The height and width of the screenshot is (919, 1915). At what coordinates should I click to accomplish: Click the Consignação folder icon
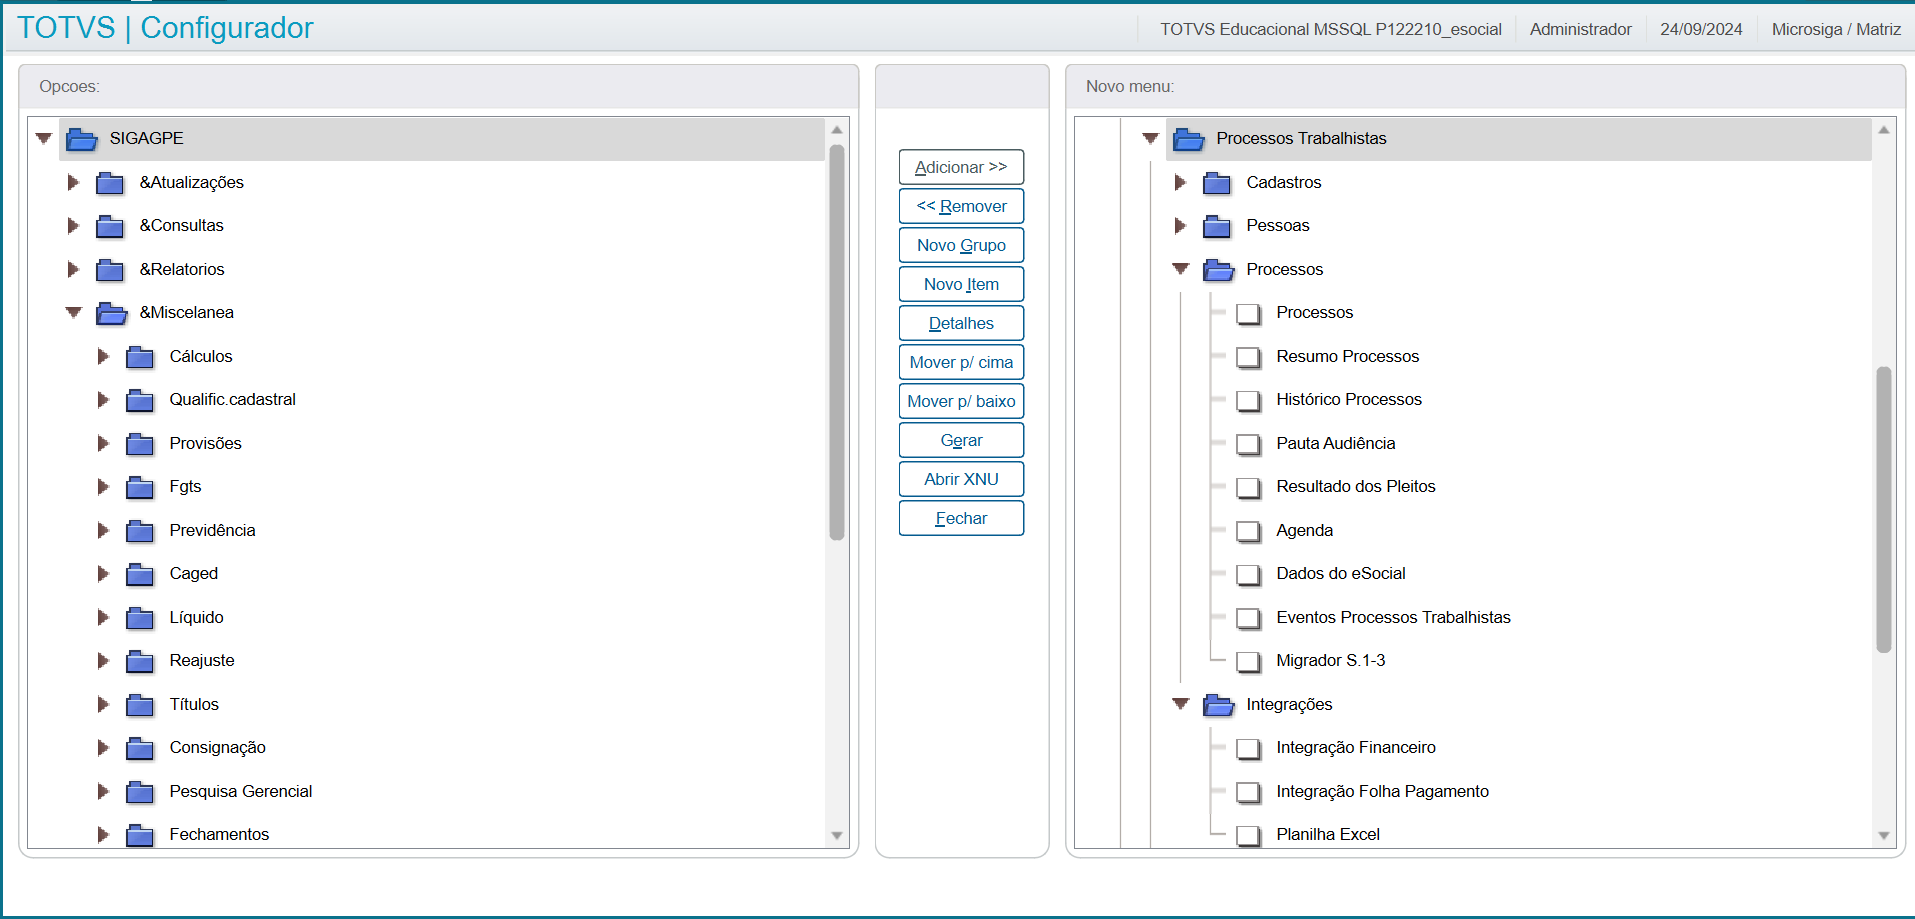[140, 748]
